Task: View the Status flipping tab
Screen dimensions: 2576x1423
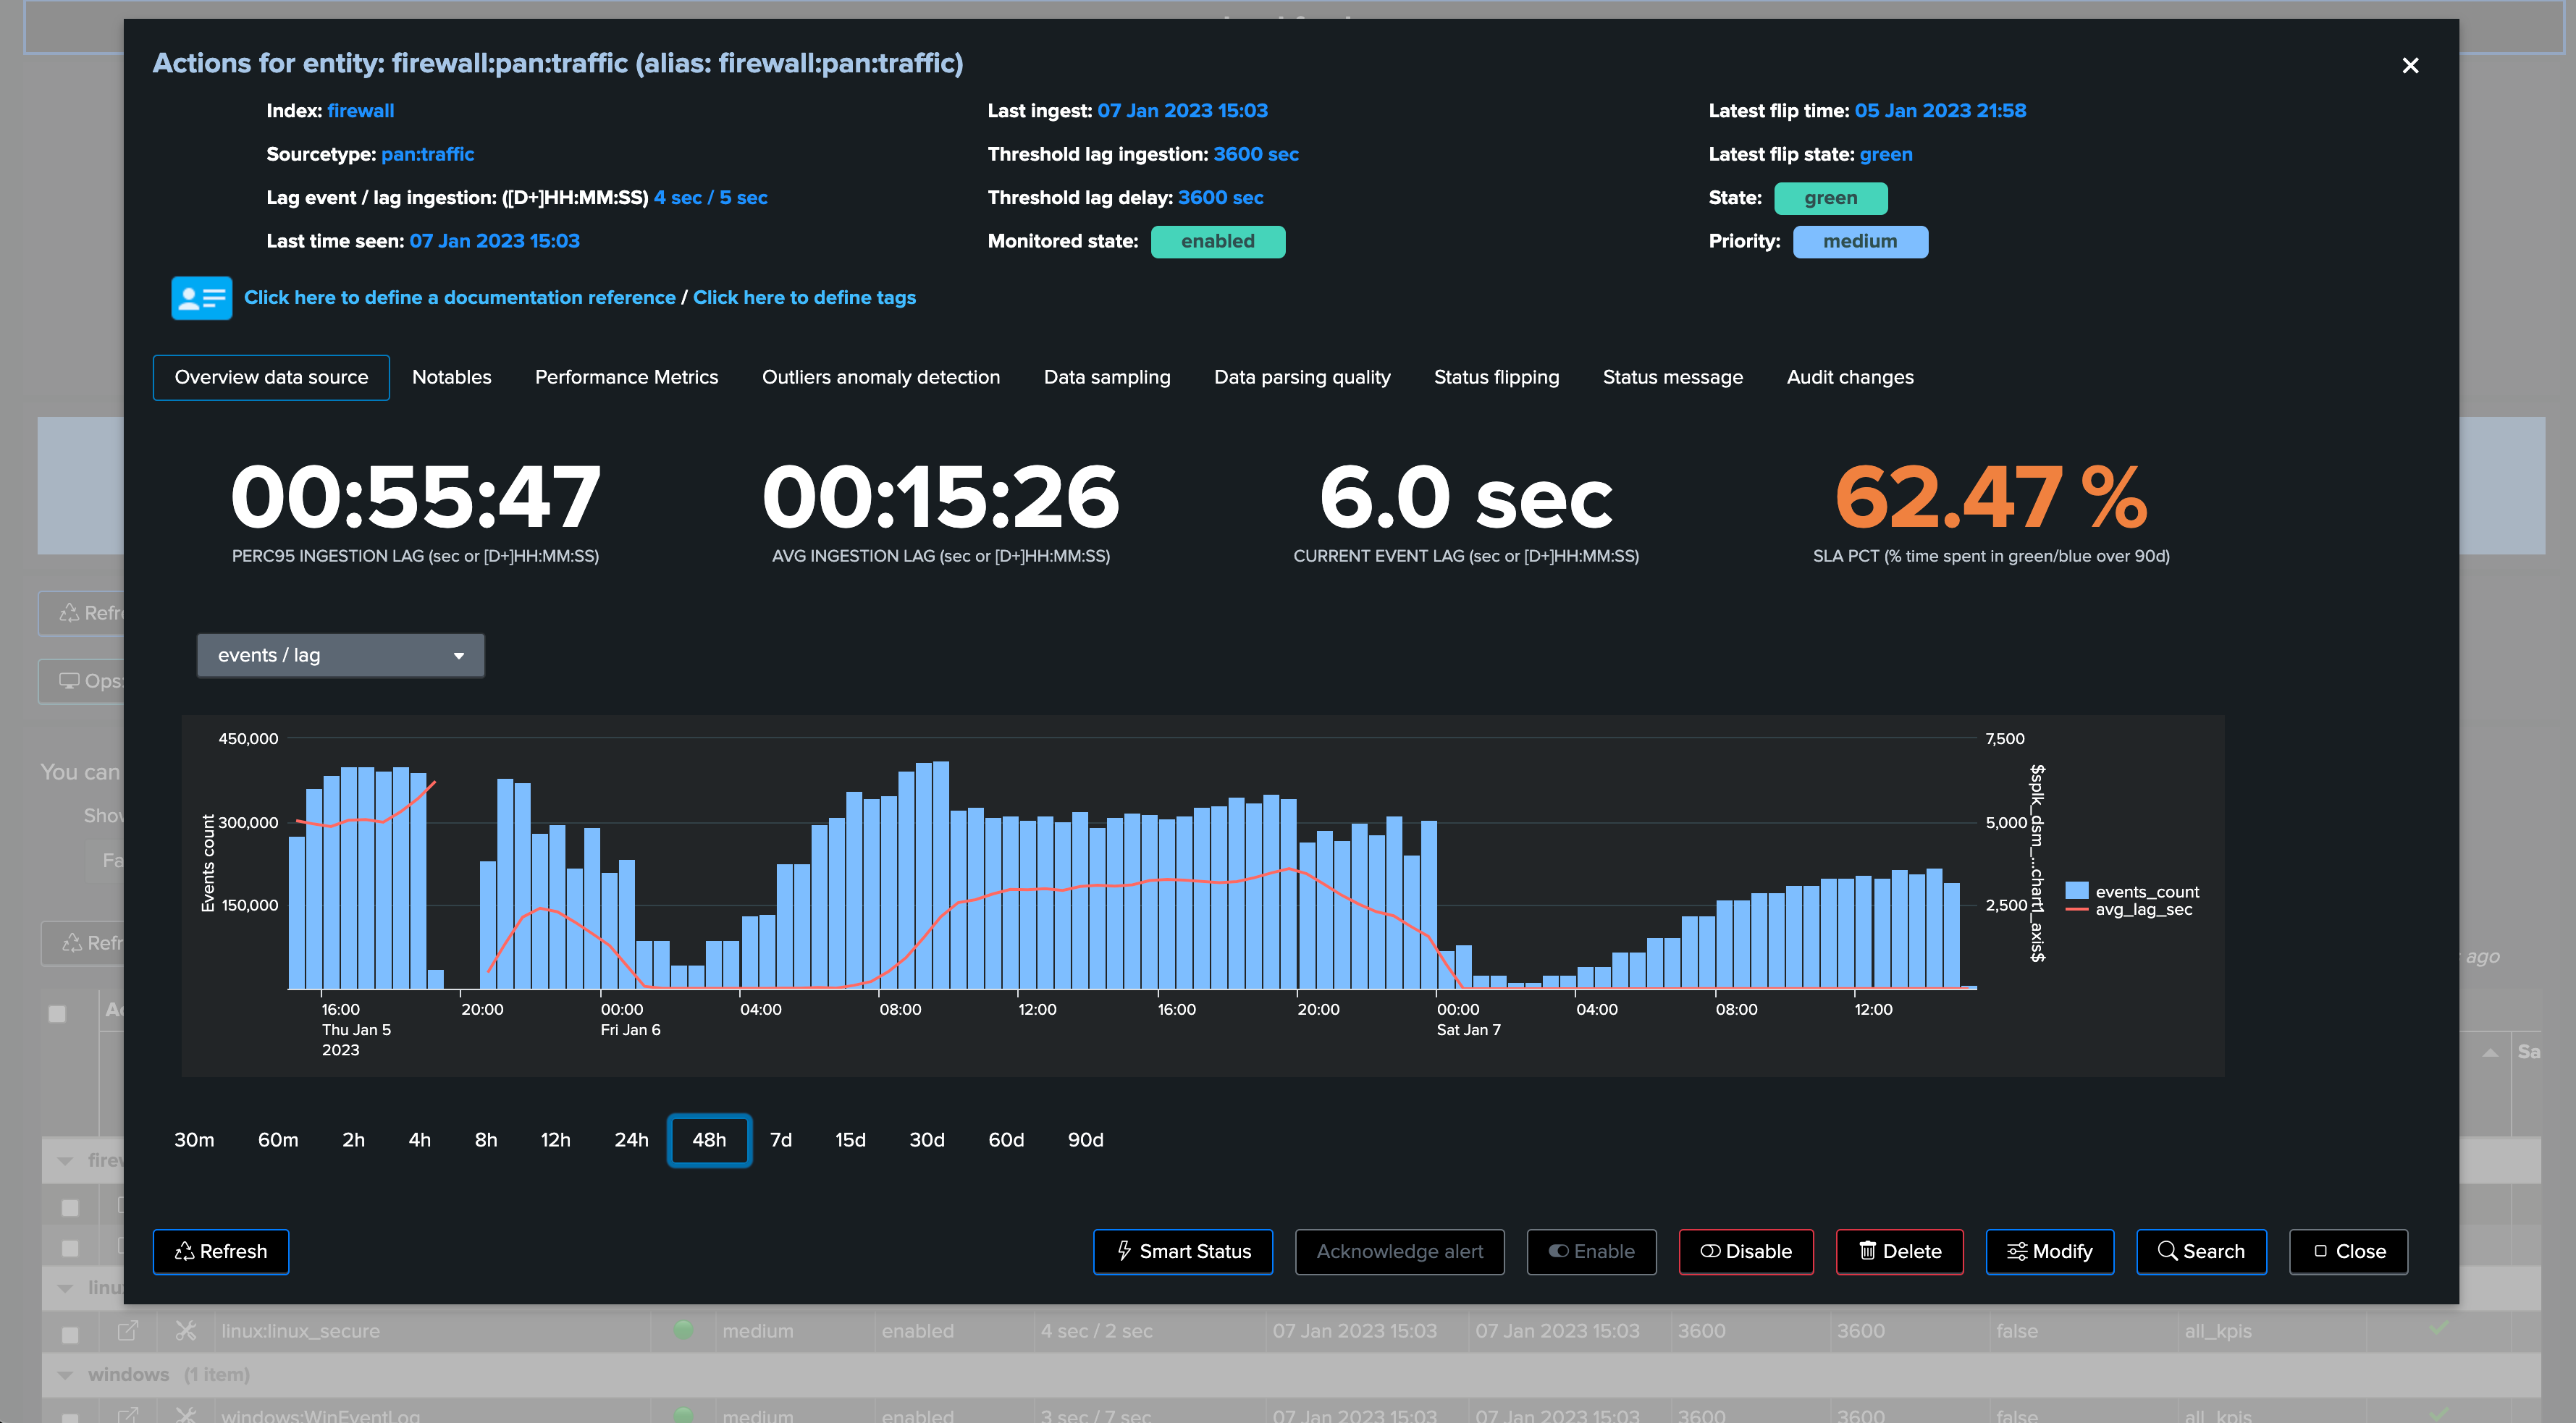Action: (x=1496, y=377)
